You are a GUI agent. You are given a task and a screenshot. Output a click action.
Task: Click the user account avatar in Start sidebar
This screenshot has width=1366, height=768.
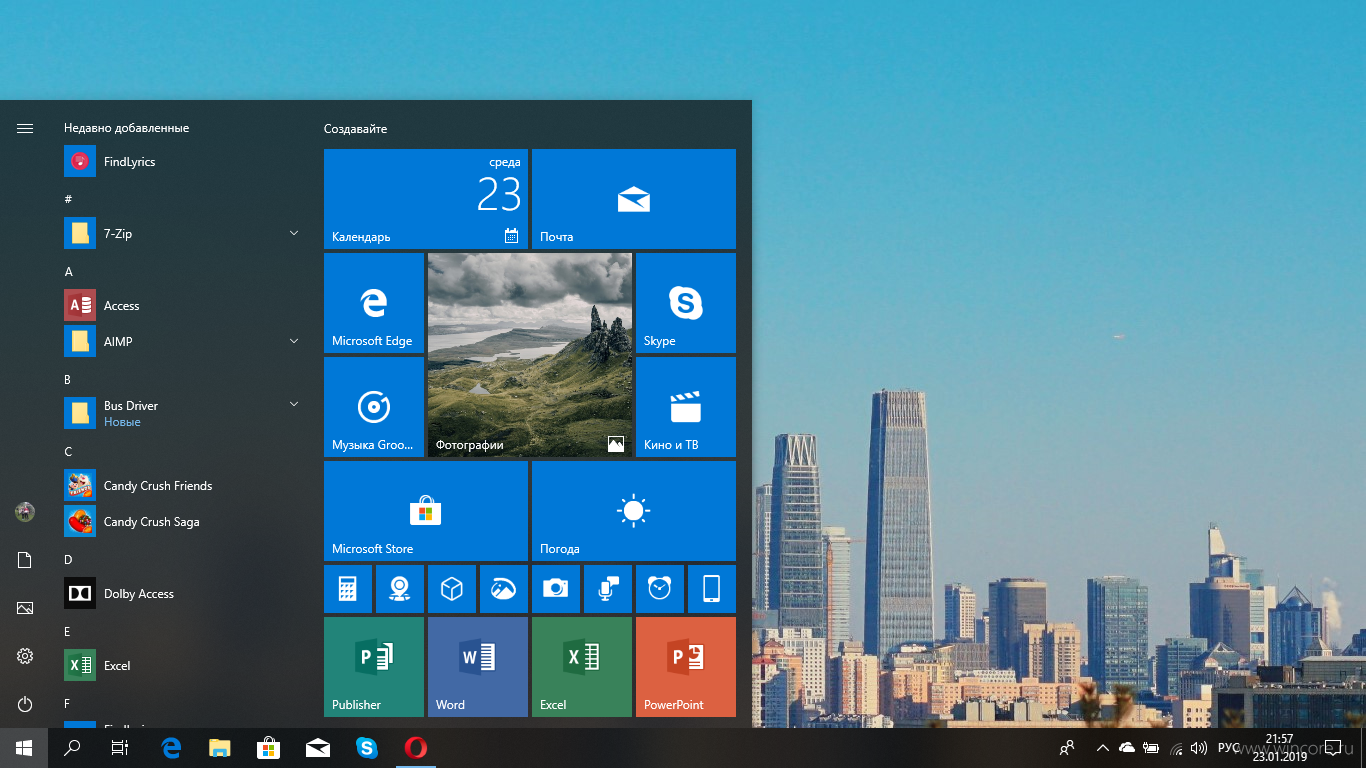[25, 512]
